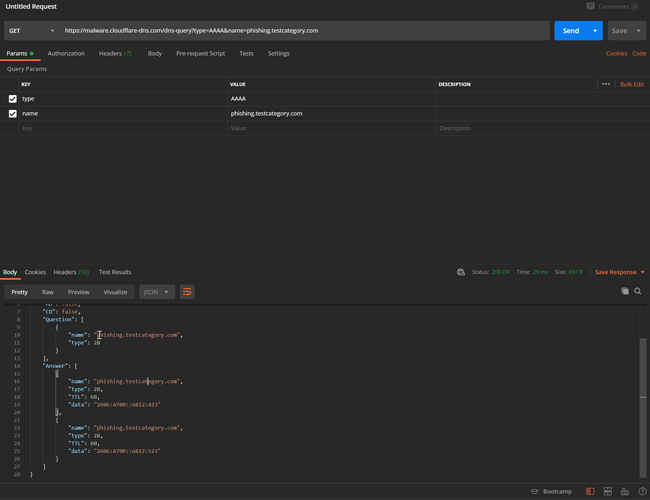The image size is (650, 500).
Task: Select the Raw view mode
Action: click(48, 292)
